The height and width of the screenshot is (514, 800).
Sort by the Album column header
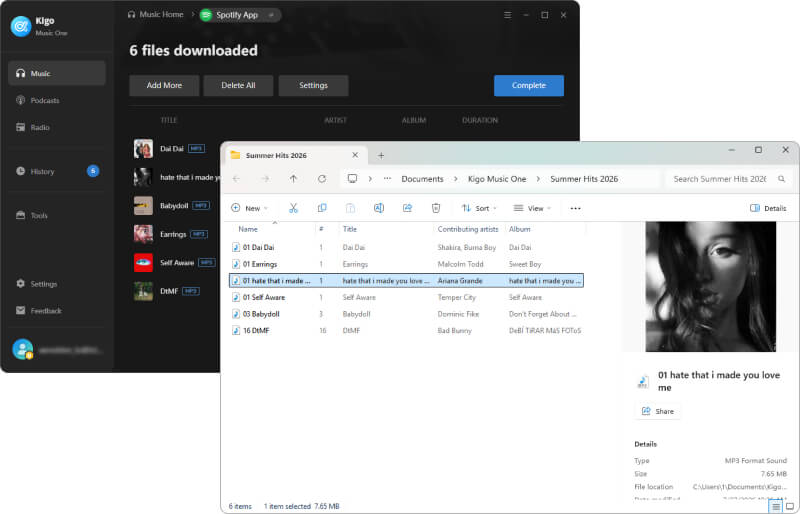pos(520,229)
